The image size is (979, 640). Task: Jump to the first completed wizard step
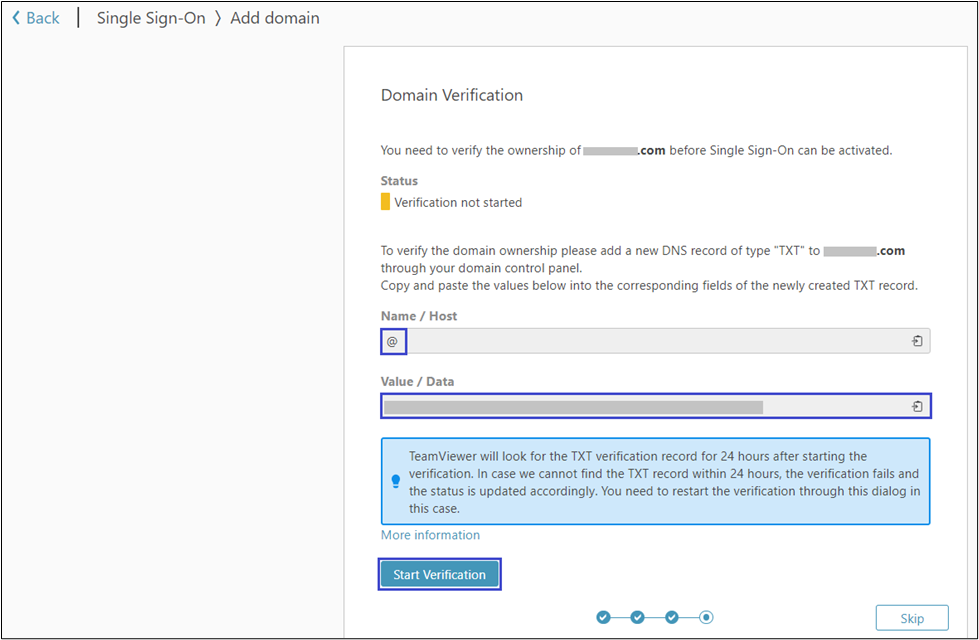click(x=603, y=617)
